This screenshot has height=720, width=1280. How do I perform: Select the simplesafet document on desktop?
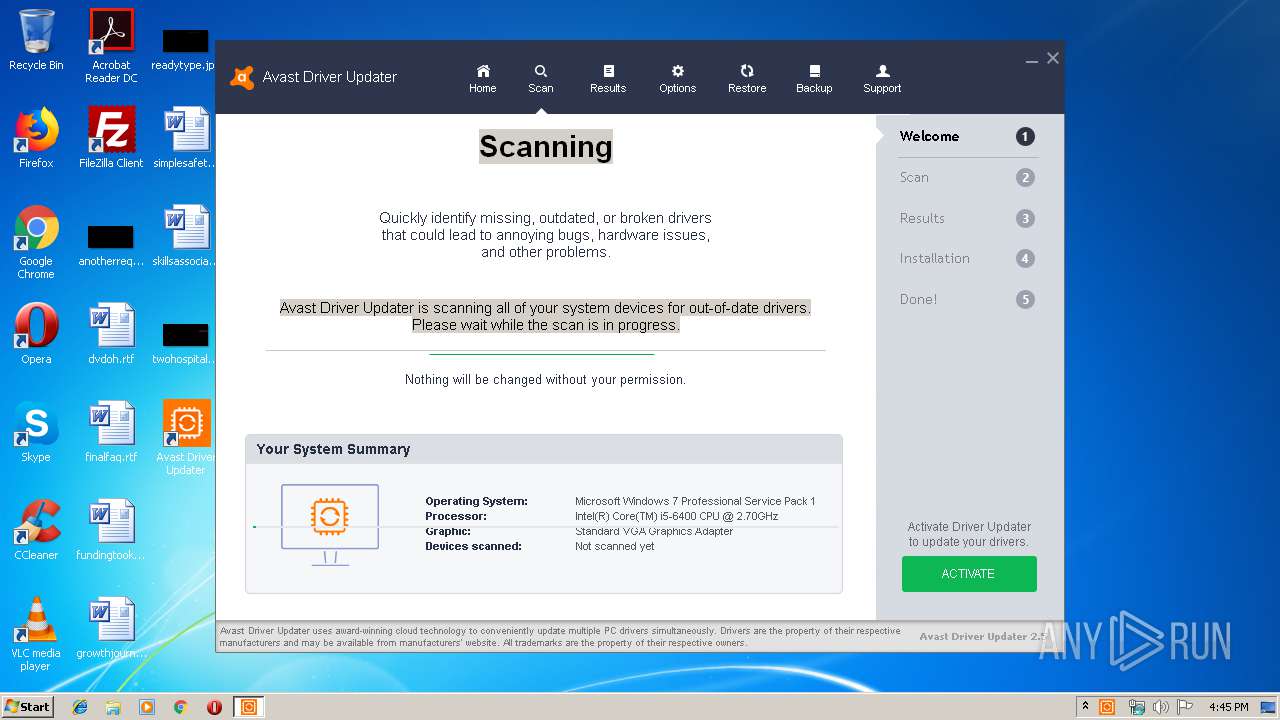pos(186,138)
